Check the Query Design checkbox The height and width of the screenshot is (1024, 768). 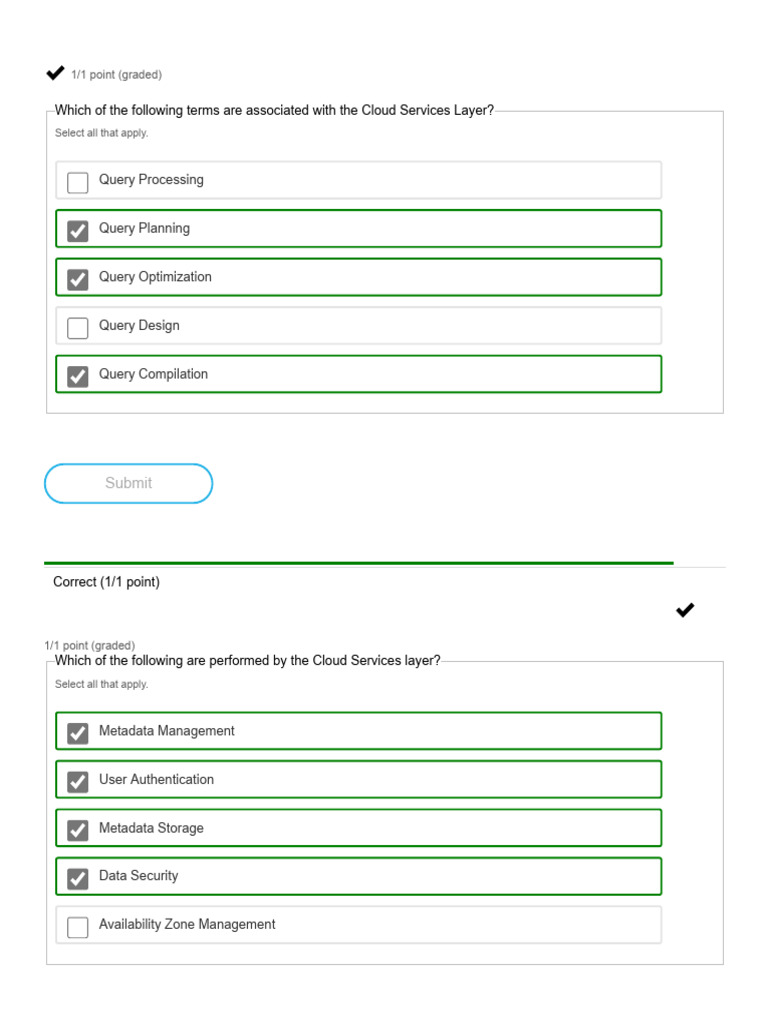(x=78, y=328)
